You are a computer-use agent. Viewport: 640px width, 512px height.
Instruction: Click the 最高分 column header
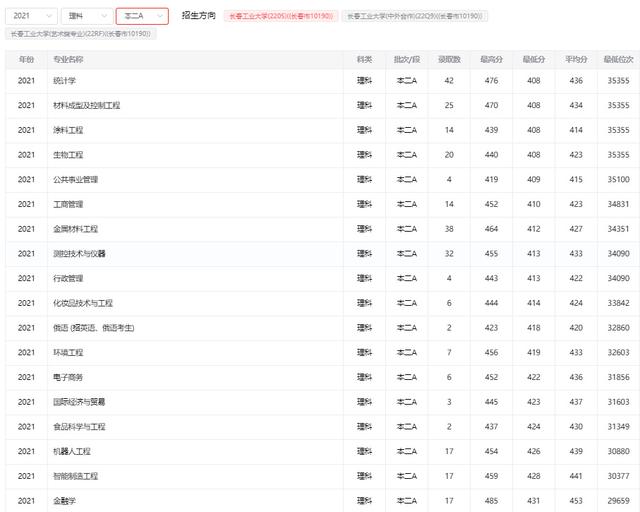491,60
